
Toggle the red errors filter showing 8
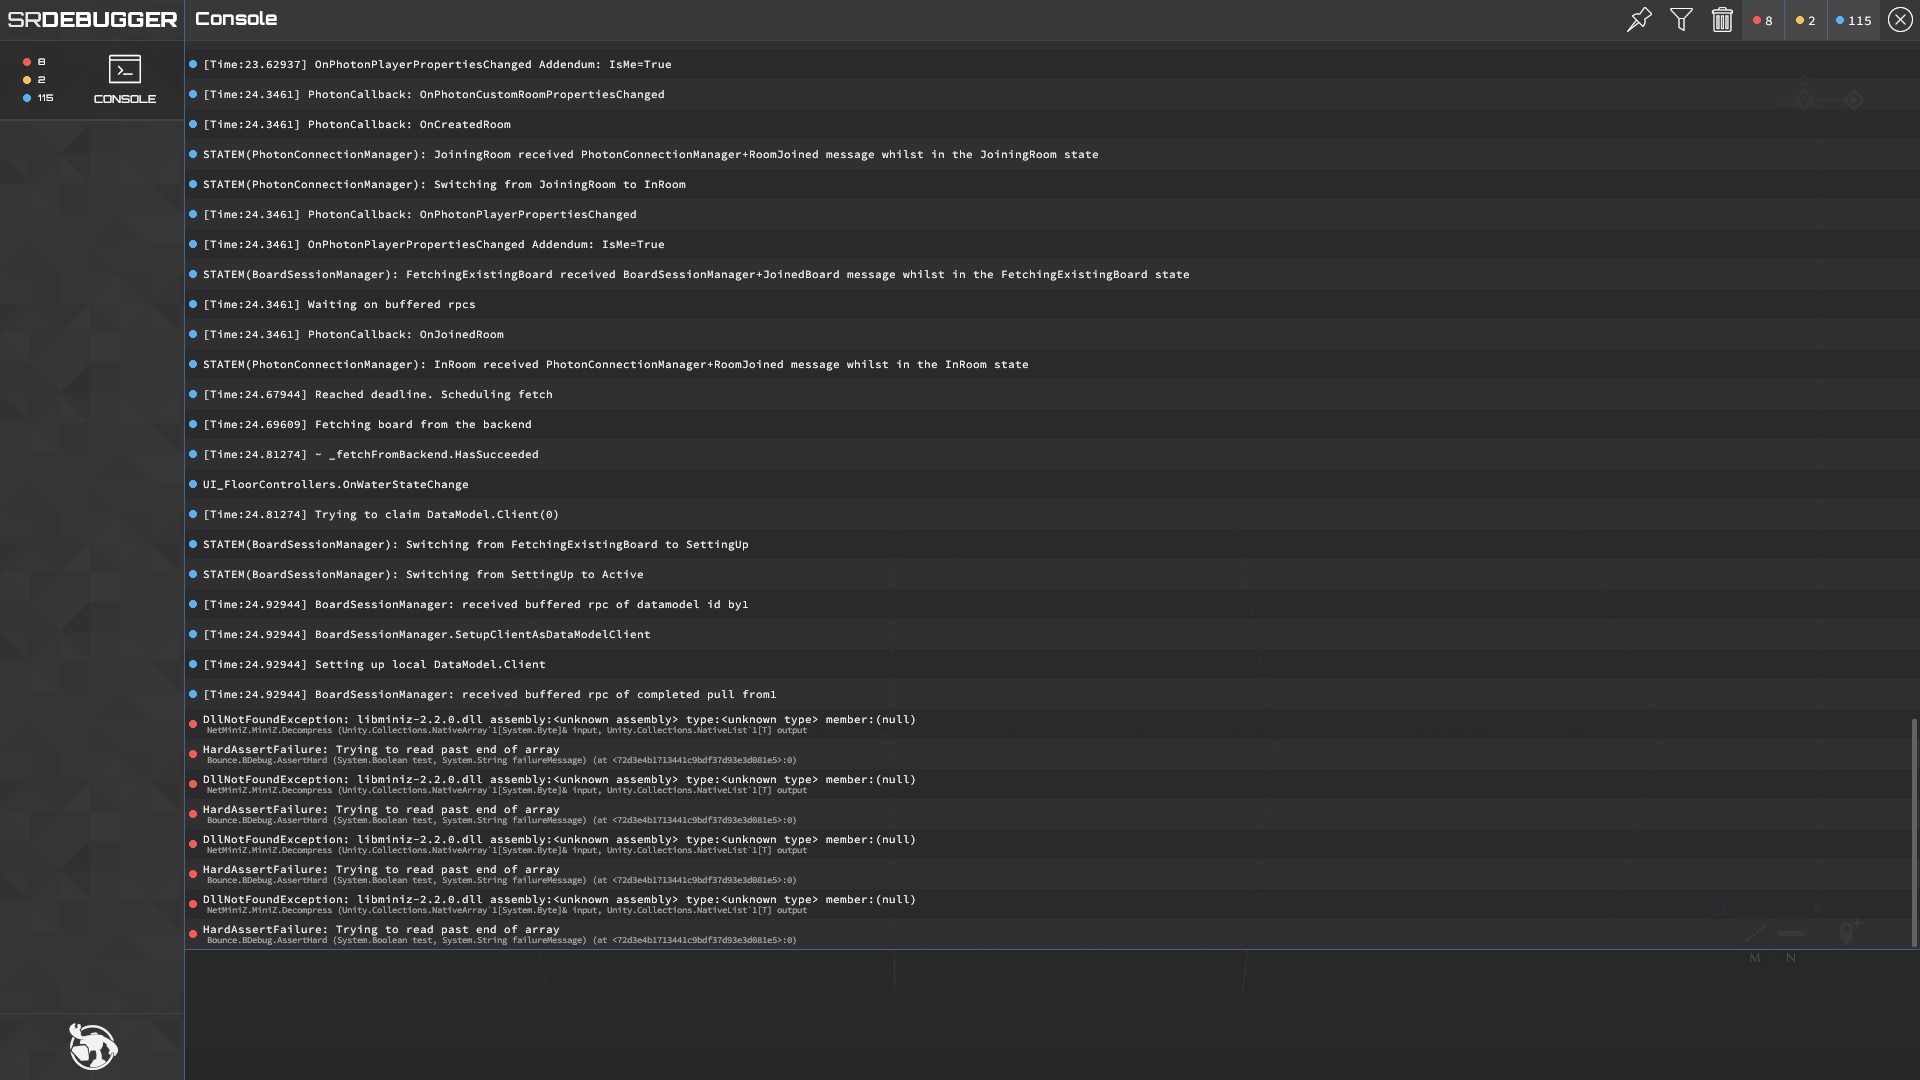[1763, 20]
